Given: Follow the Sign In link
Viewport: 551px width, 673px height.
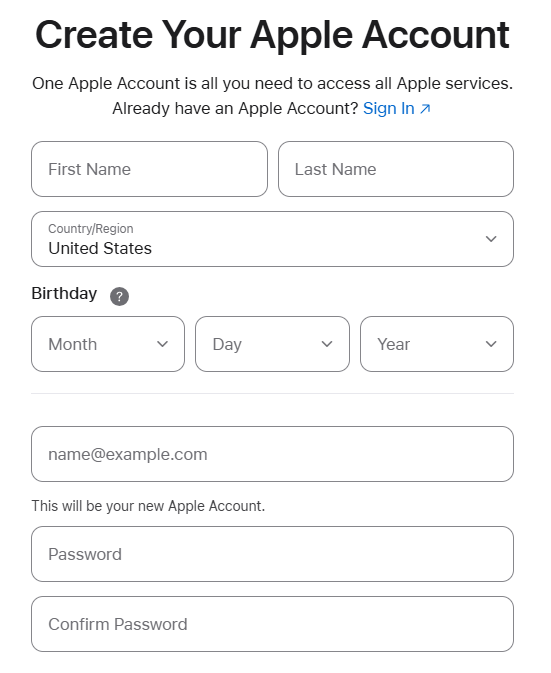Looking at the screenshot, I should click(x=389, y=109).
